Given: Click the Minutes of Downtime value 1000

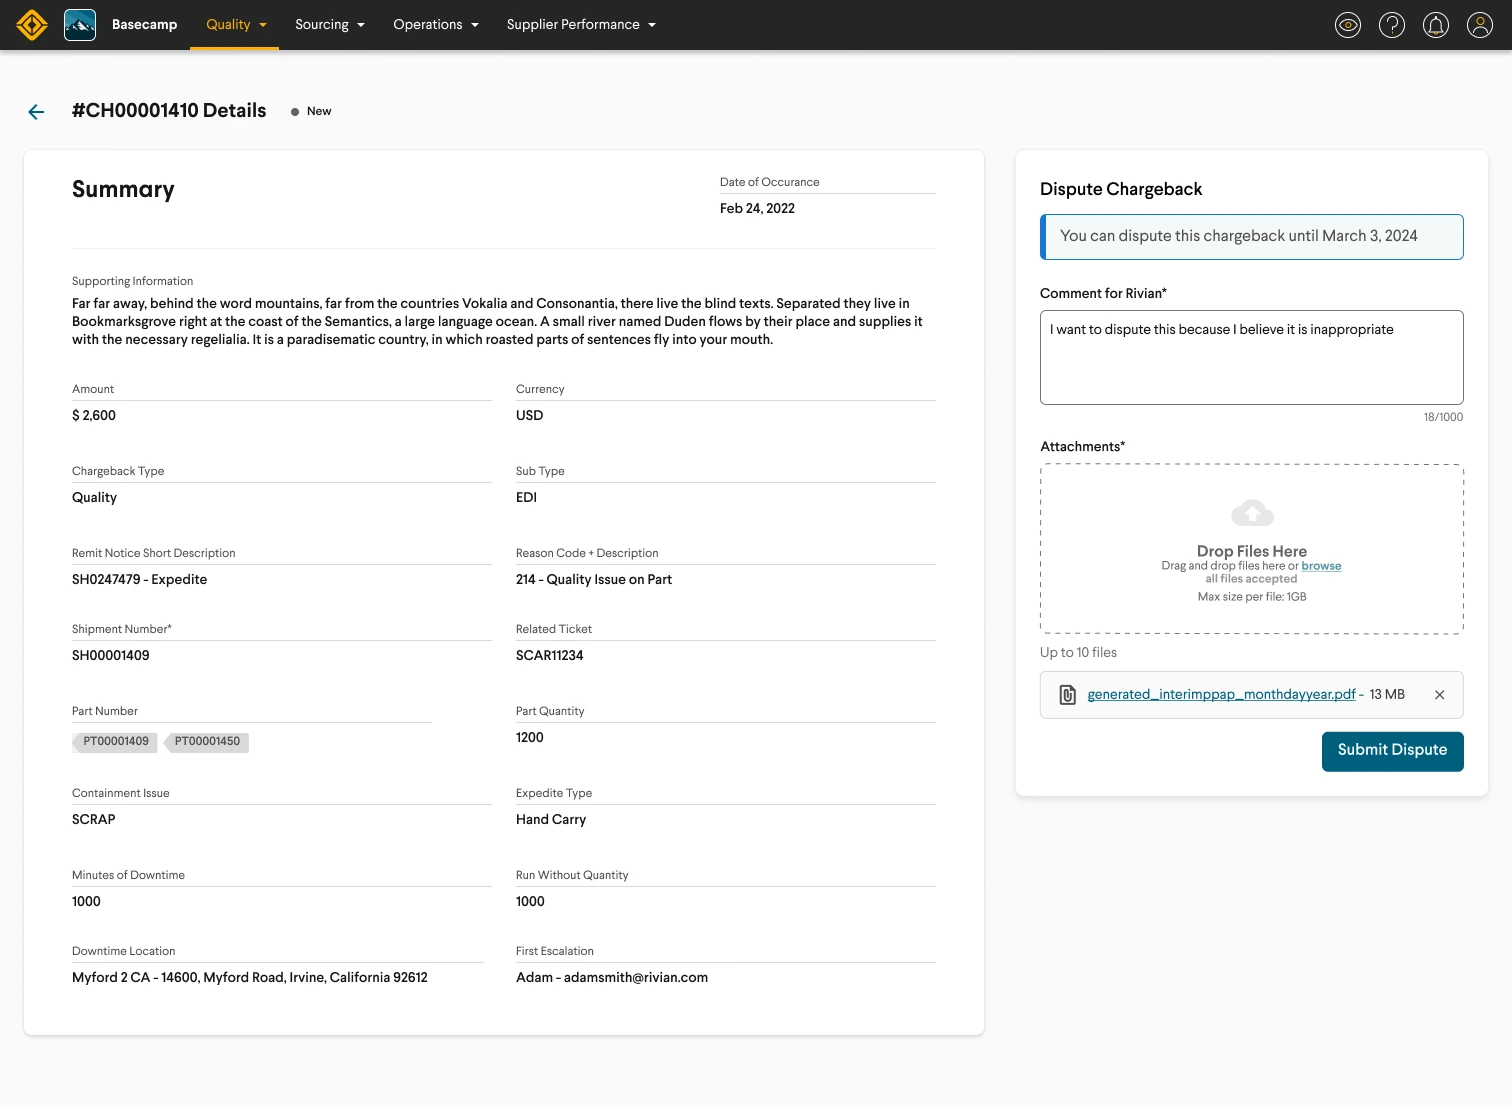Looking at the screenshot, I should [x=86, y=902].
